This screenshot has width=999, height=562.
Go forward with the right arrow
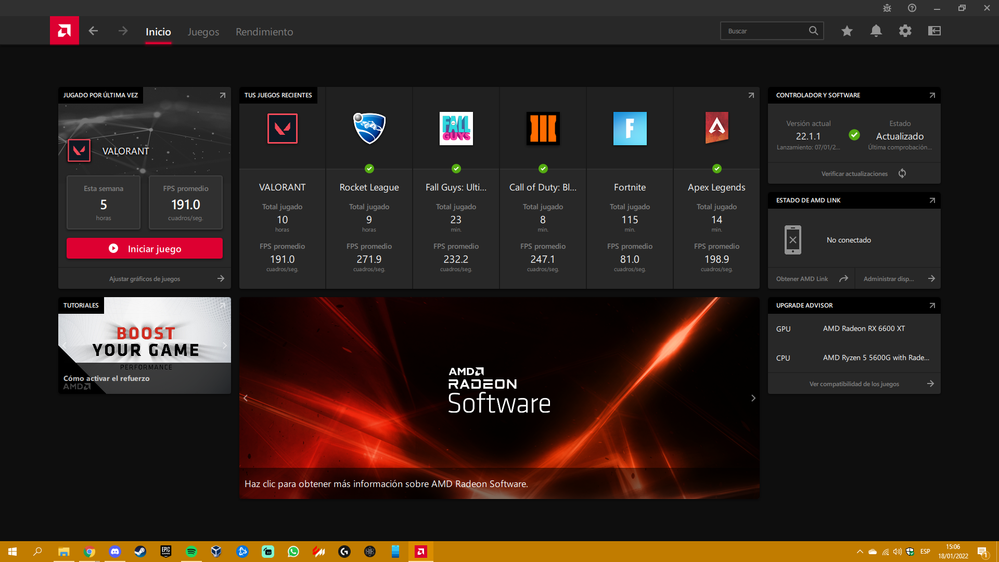(123, 31)
